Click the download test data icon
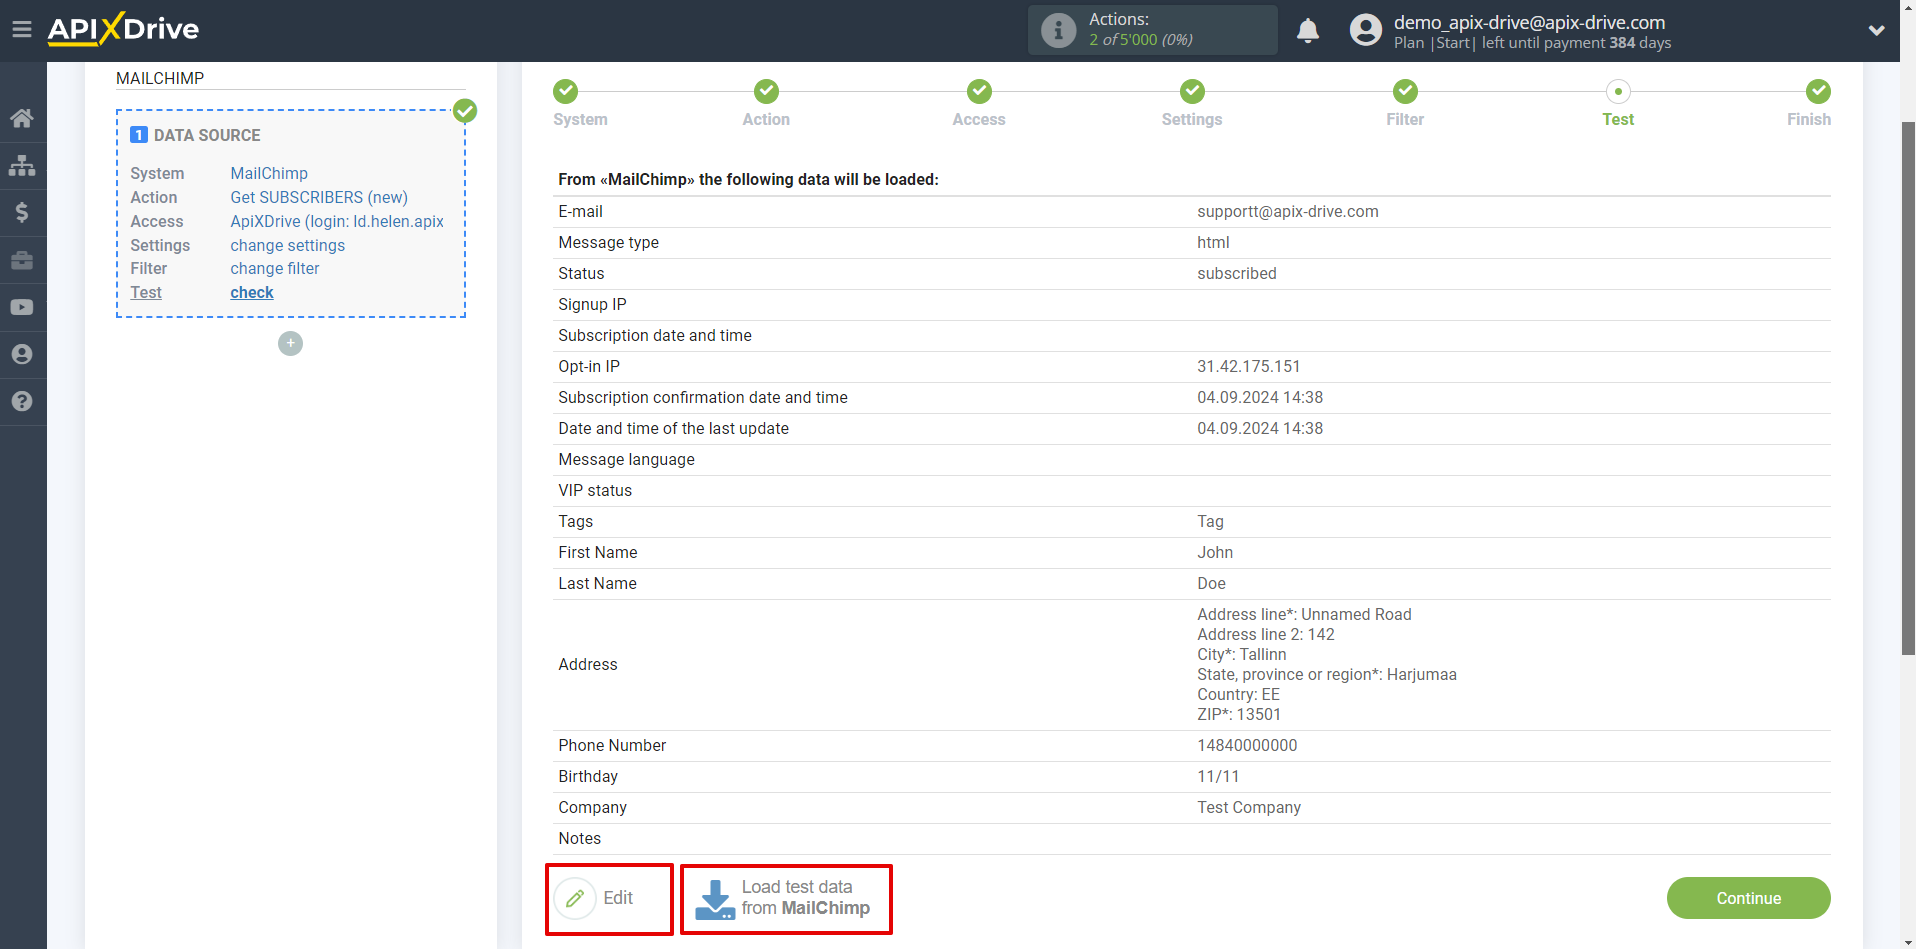Screen dimensions: 1916x949 click(715, 899)
